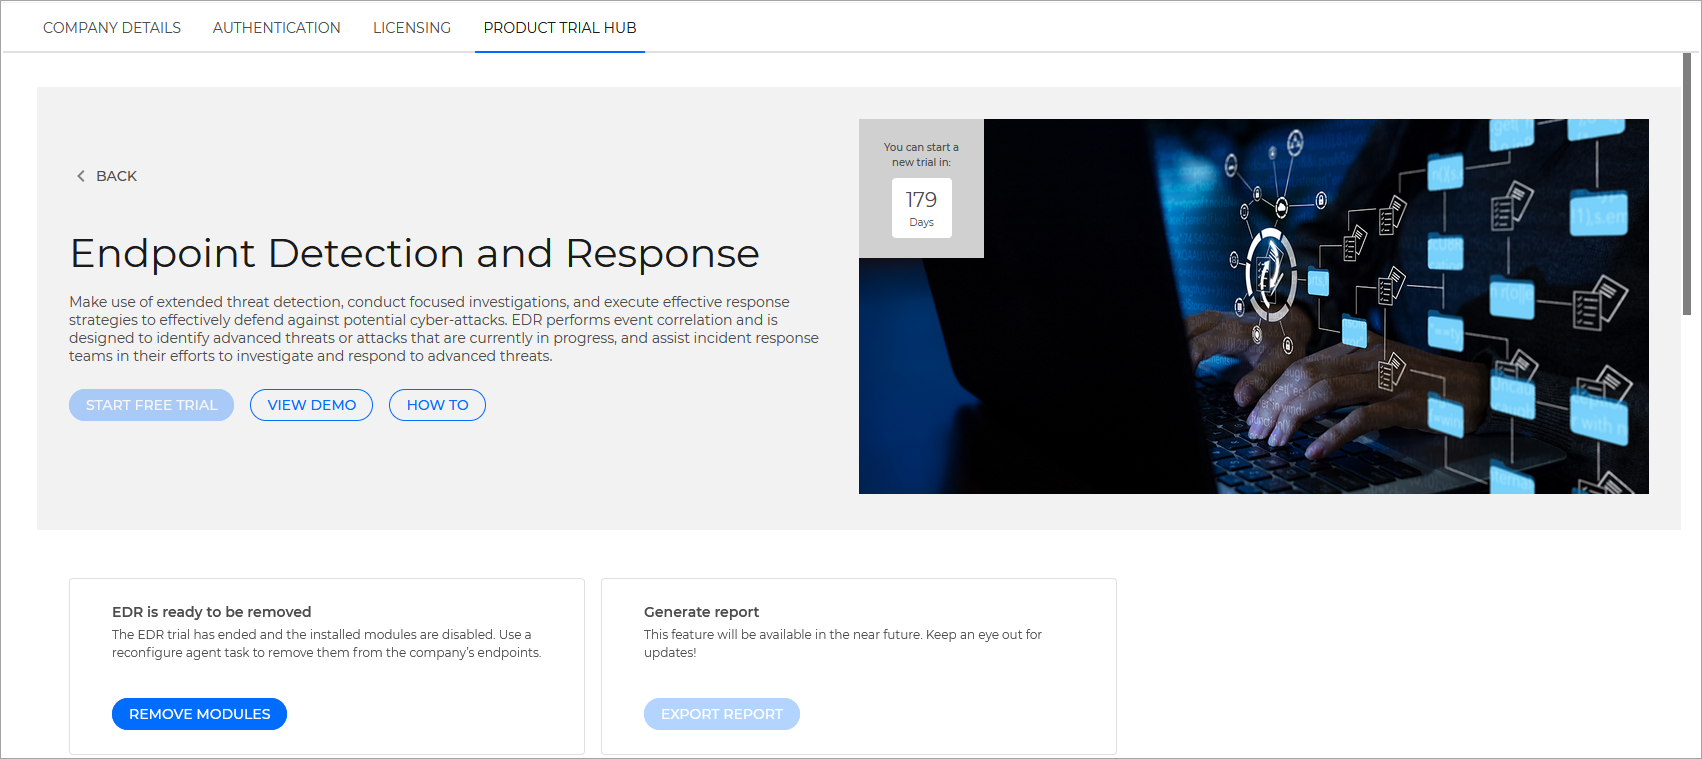Image resolution: width=1702 pixels, height=759 pixels.
Task: Open the Company Details tab
Action: (x=112, y=28)
